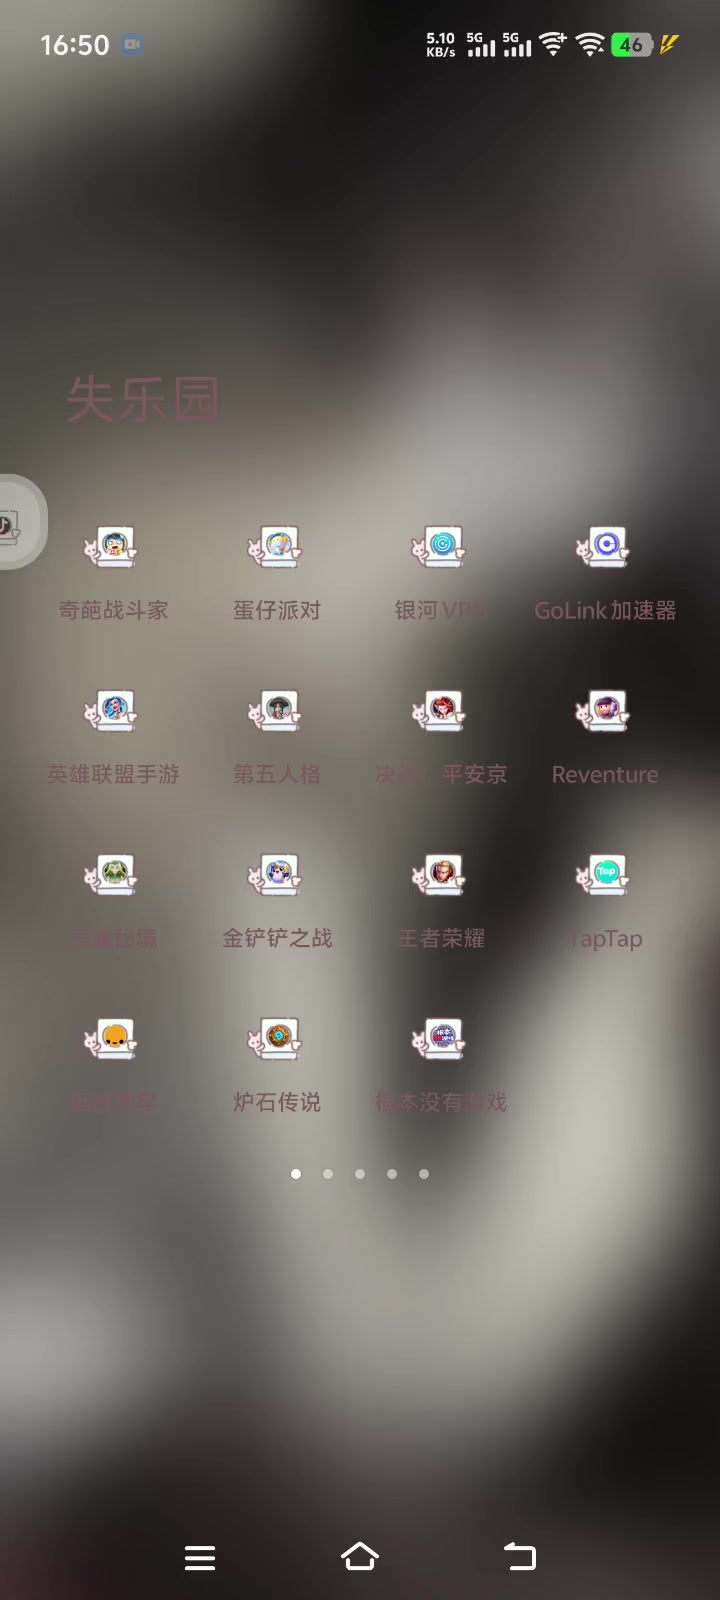The height and width of the screenshot is (1600, 720).
Task: Start the GoLink 加速器 app
Action: point(605,547)
